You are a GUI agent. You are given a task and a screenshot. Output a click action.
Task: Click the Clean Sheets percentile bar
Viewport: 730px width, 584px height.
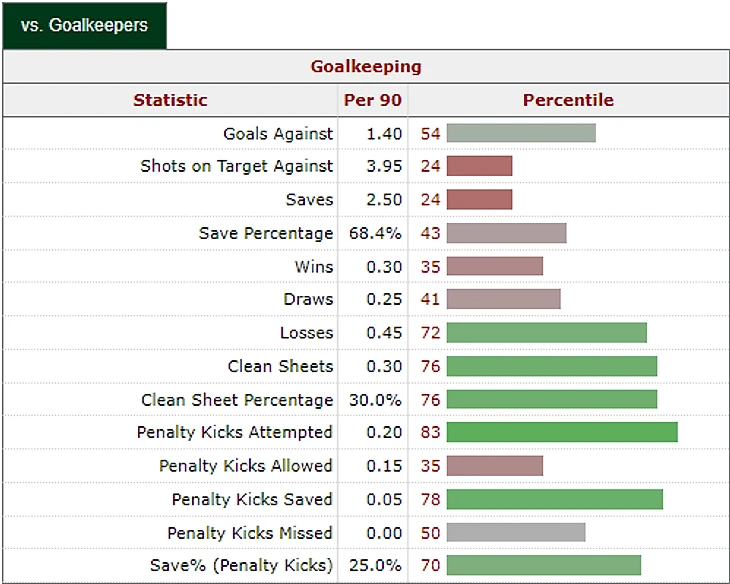pos(551,366)
